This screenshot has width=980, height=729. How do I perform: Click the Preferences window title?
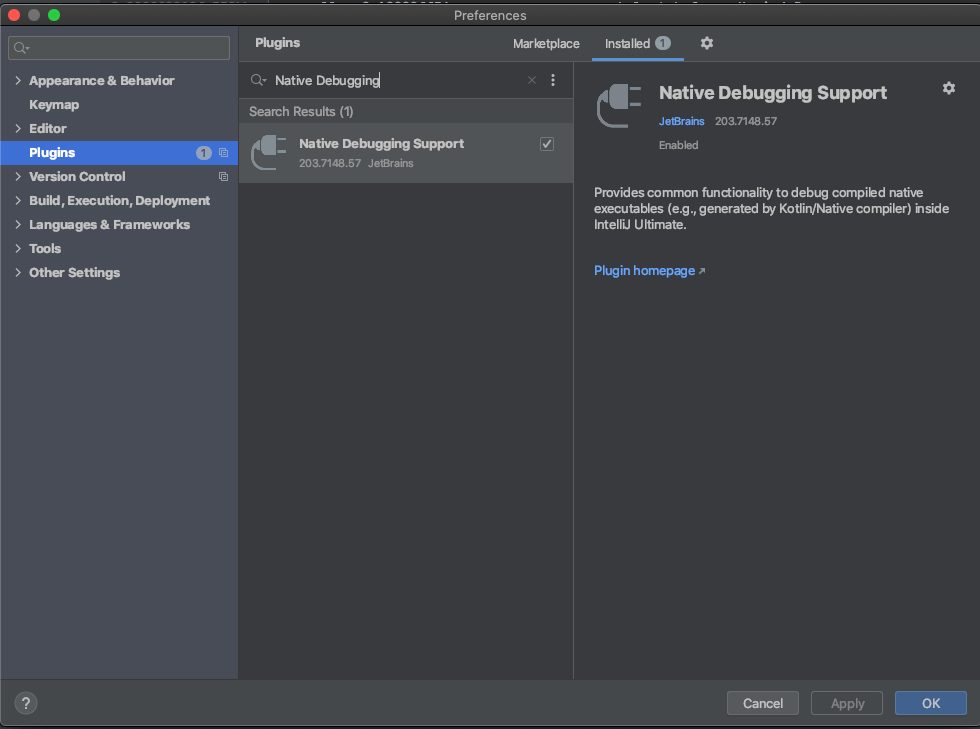coord(490,15)
